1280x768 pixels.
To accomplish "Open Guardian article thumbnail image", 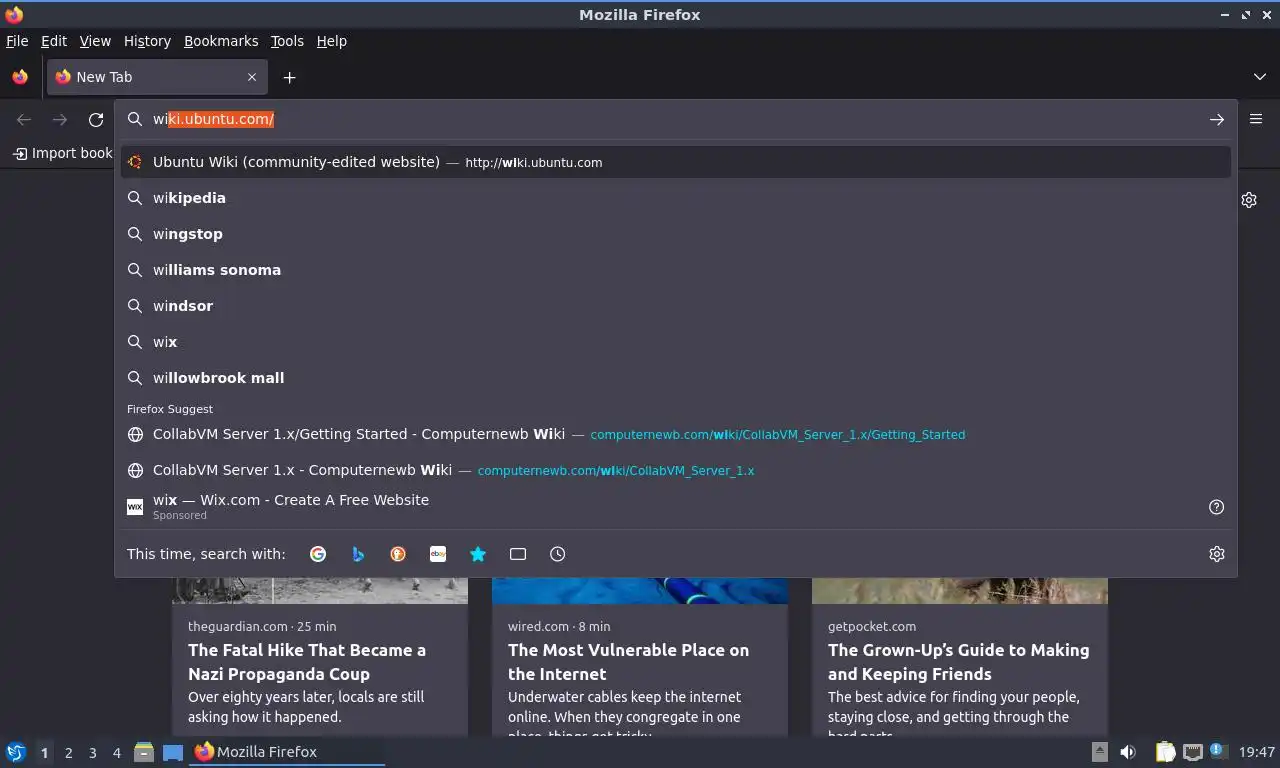I will pyautogui.click(x=320, y=591).
